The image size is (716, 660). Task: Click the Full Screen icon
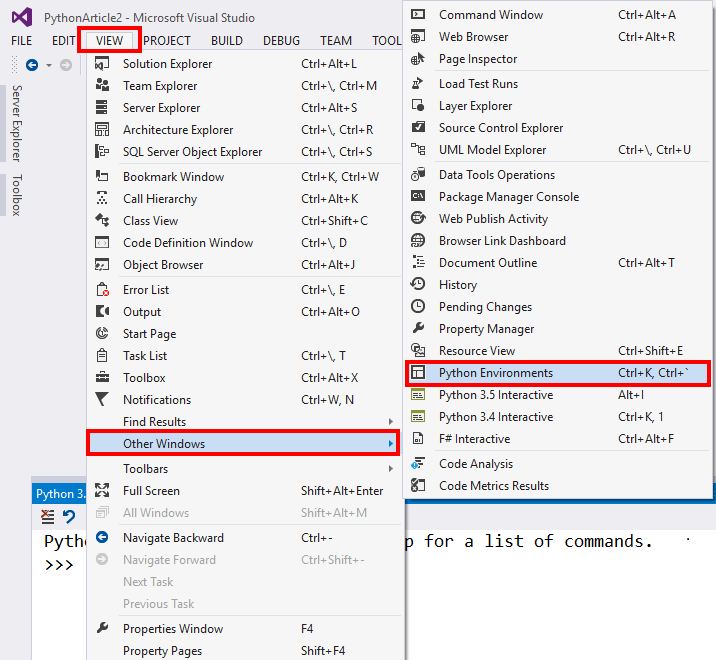[102, 491]
